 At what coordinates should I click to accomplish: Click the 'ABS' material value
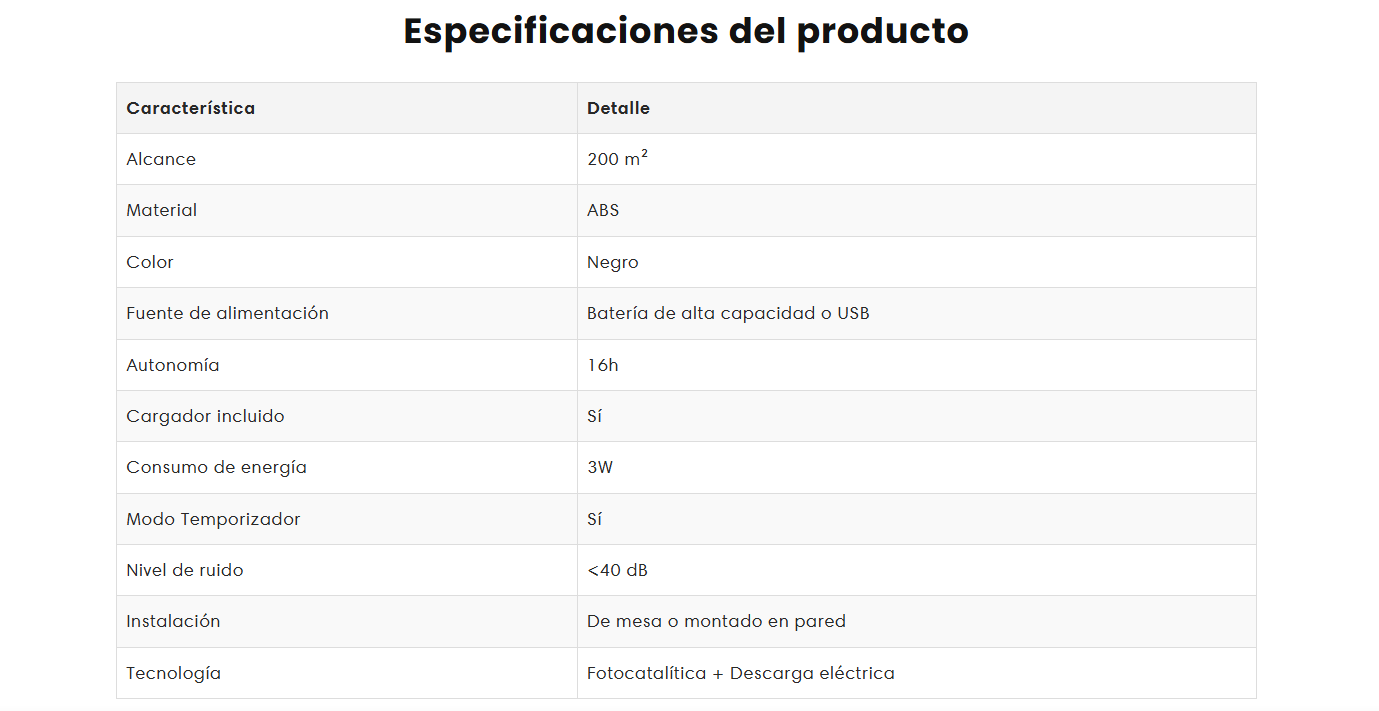603,210
